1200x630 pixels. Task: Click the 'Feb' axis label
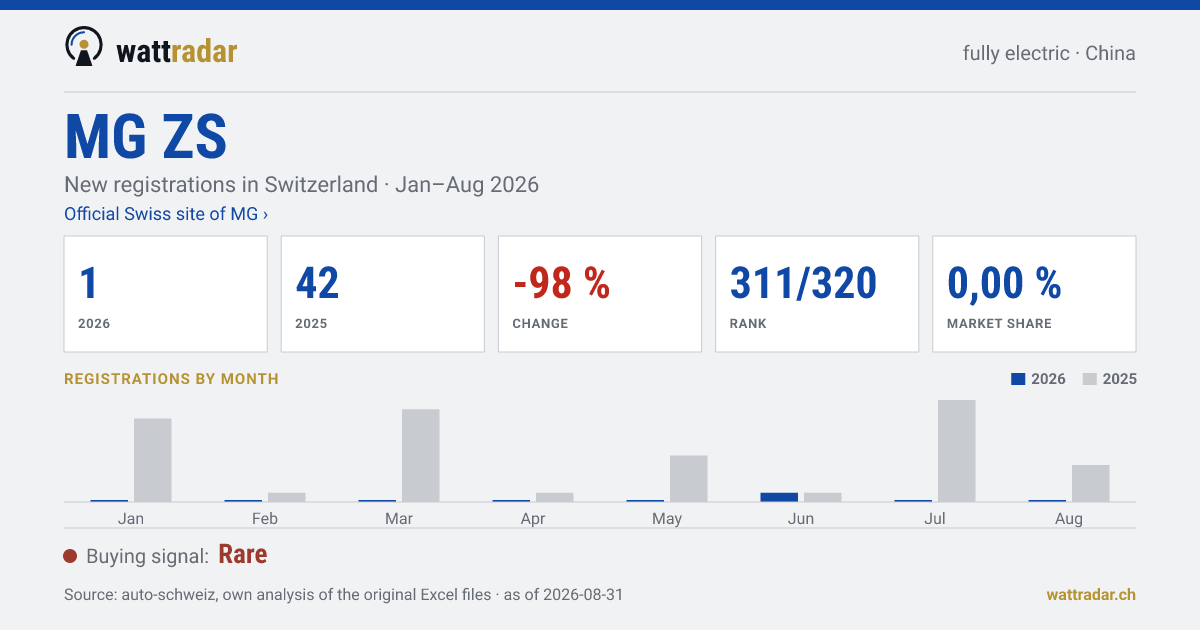[265, 518]
